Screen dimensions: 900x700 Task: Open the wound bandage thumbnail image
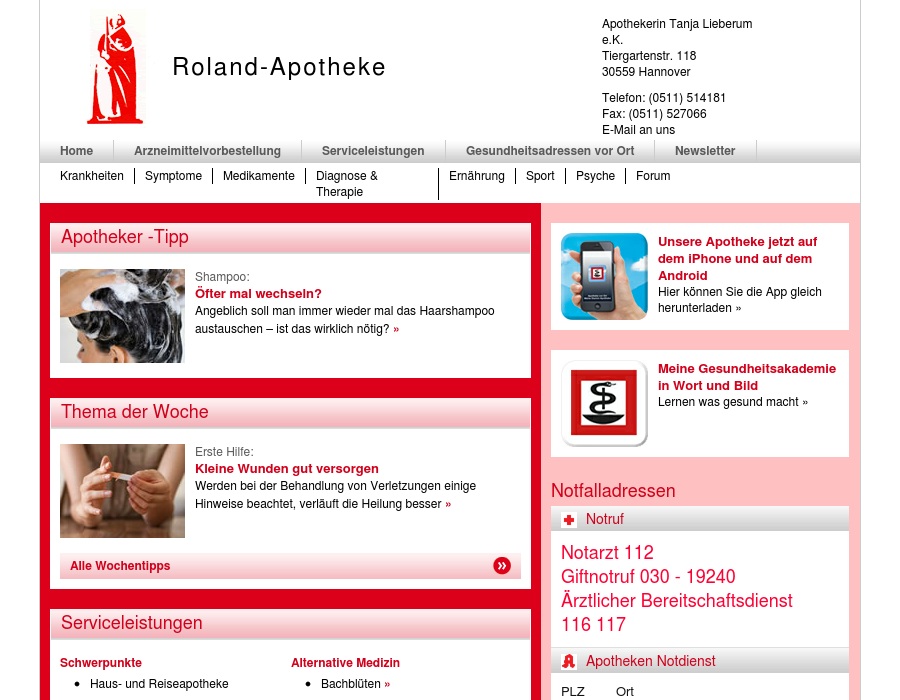point(122,491)
